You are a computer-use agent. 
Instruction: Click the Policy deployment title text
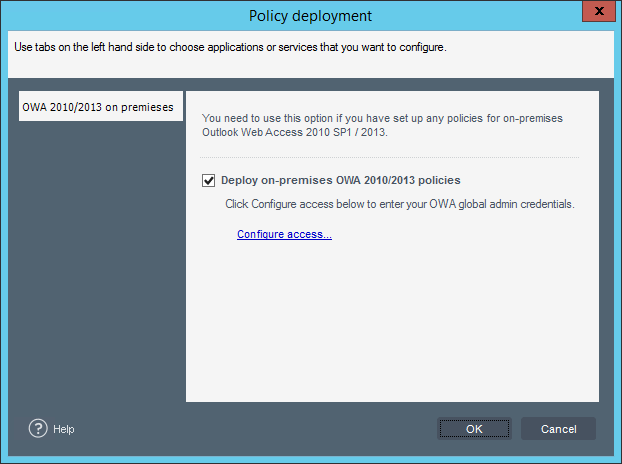coord(310,16)
